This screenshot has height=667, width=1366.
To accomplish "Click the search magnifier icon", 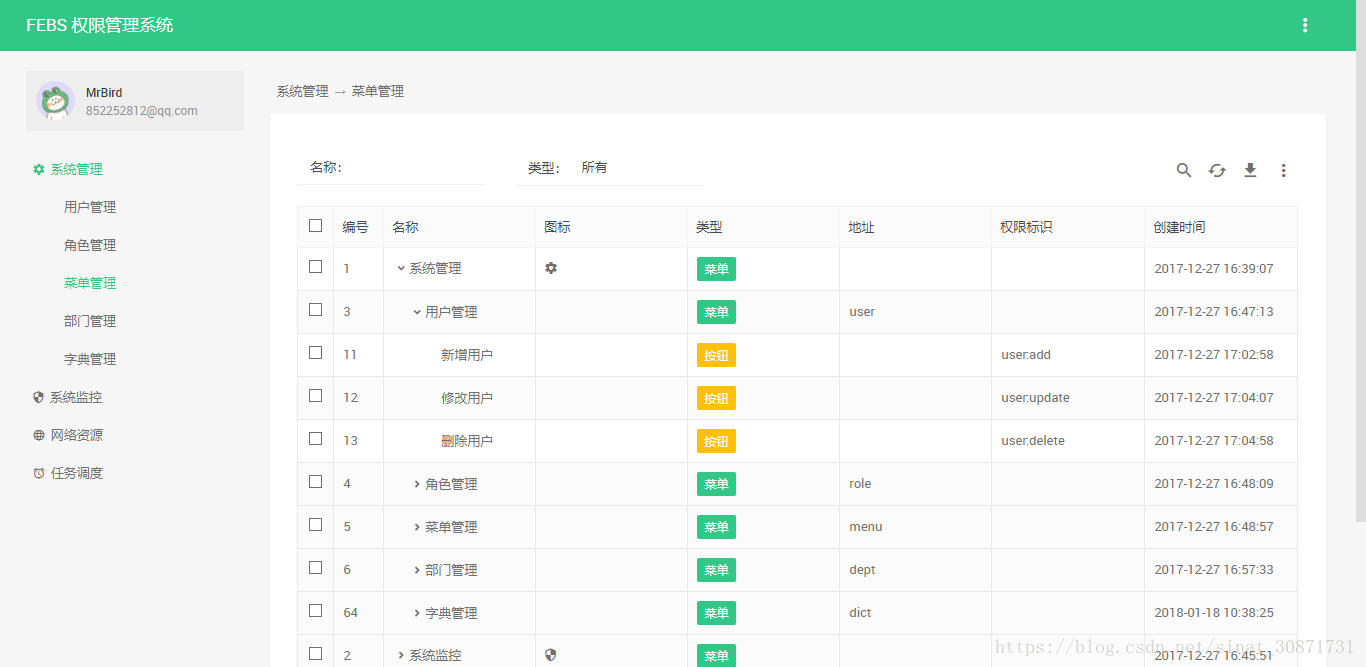I will point(1184,170).
